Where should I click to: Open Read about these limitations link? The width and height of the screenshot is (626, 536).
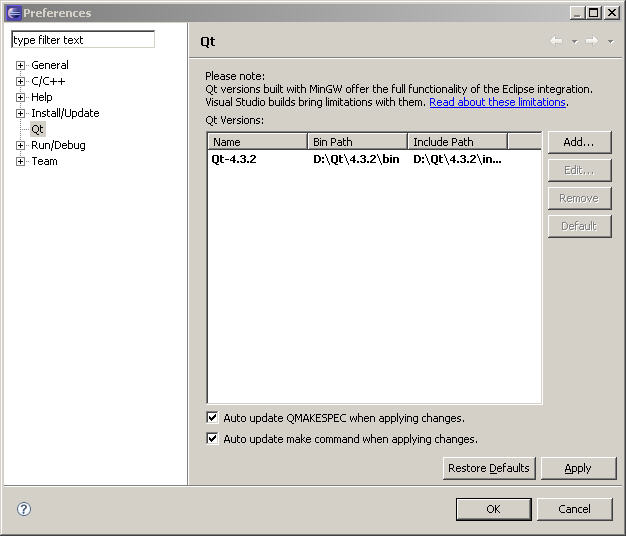point(497,102)
